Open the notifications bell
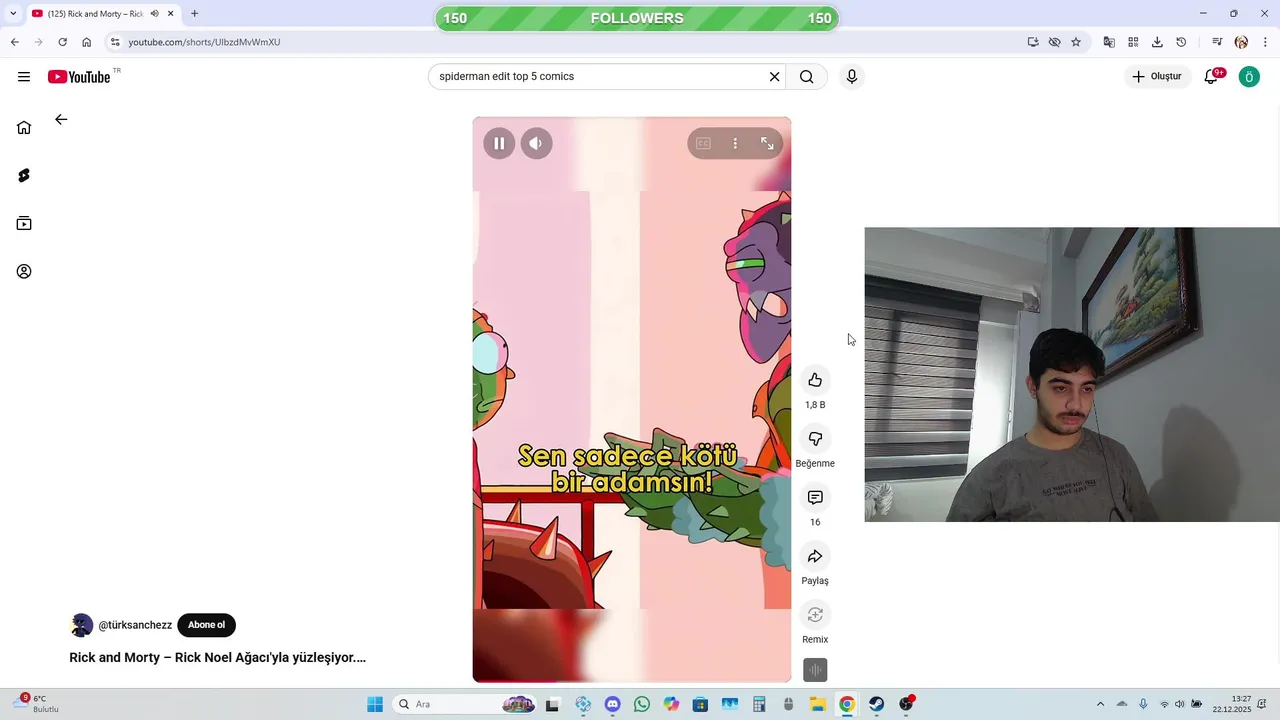The height and width of the screenshot is (720, 1280). 1212,76
